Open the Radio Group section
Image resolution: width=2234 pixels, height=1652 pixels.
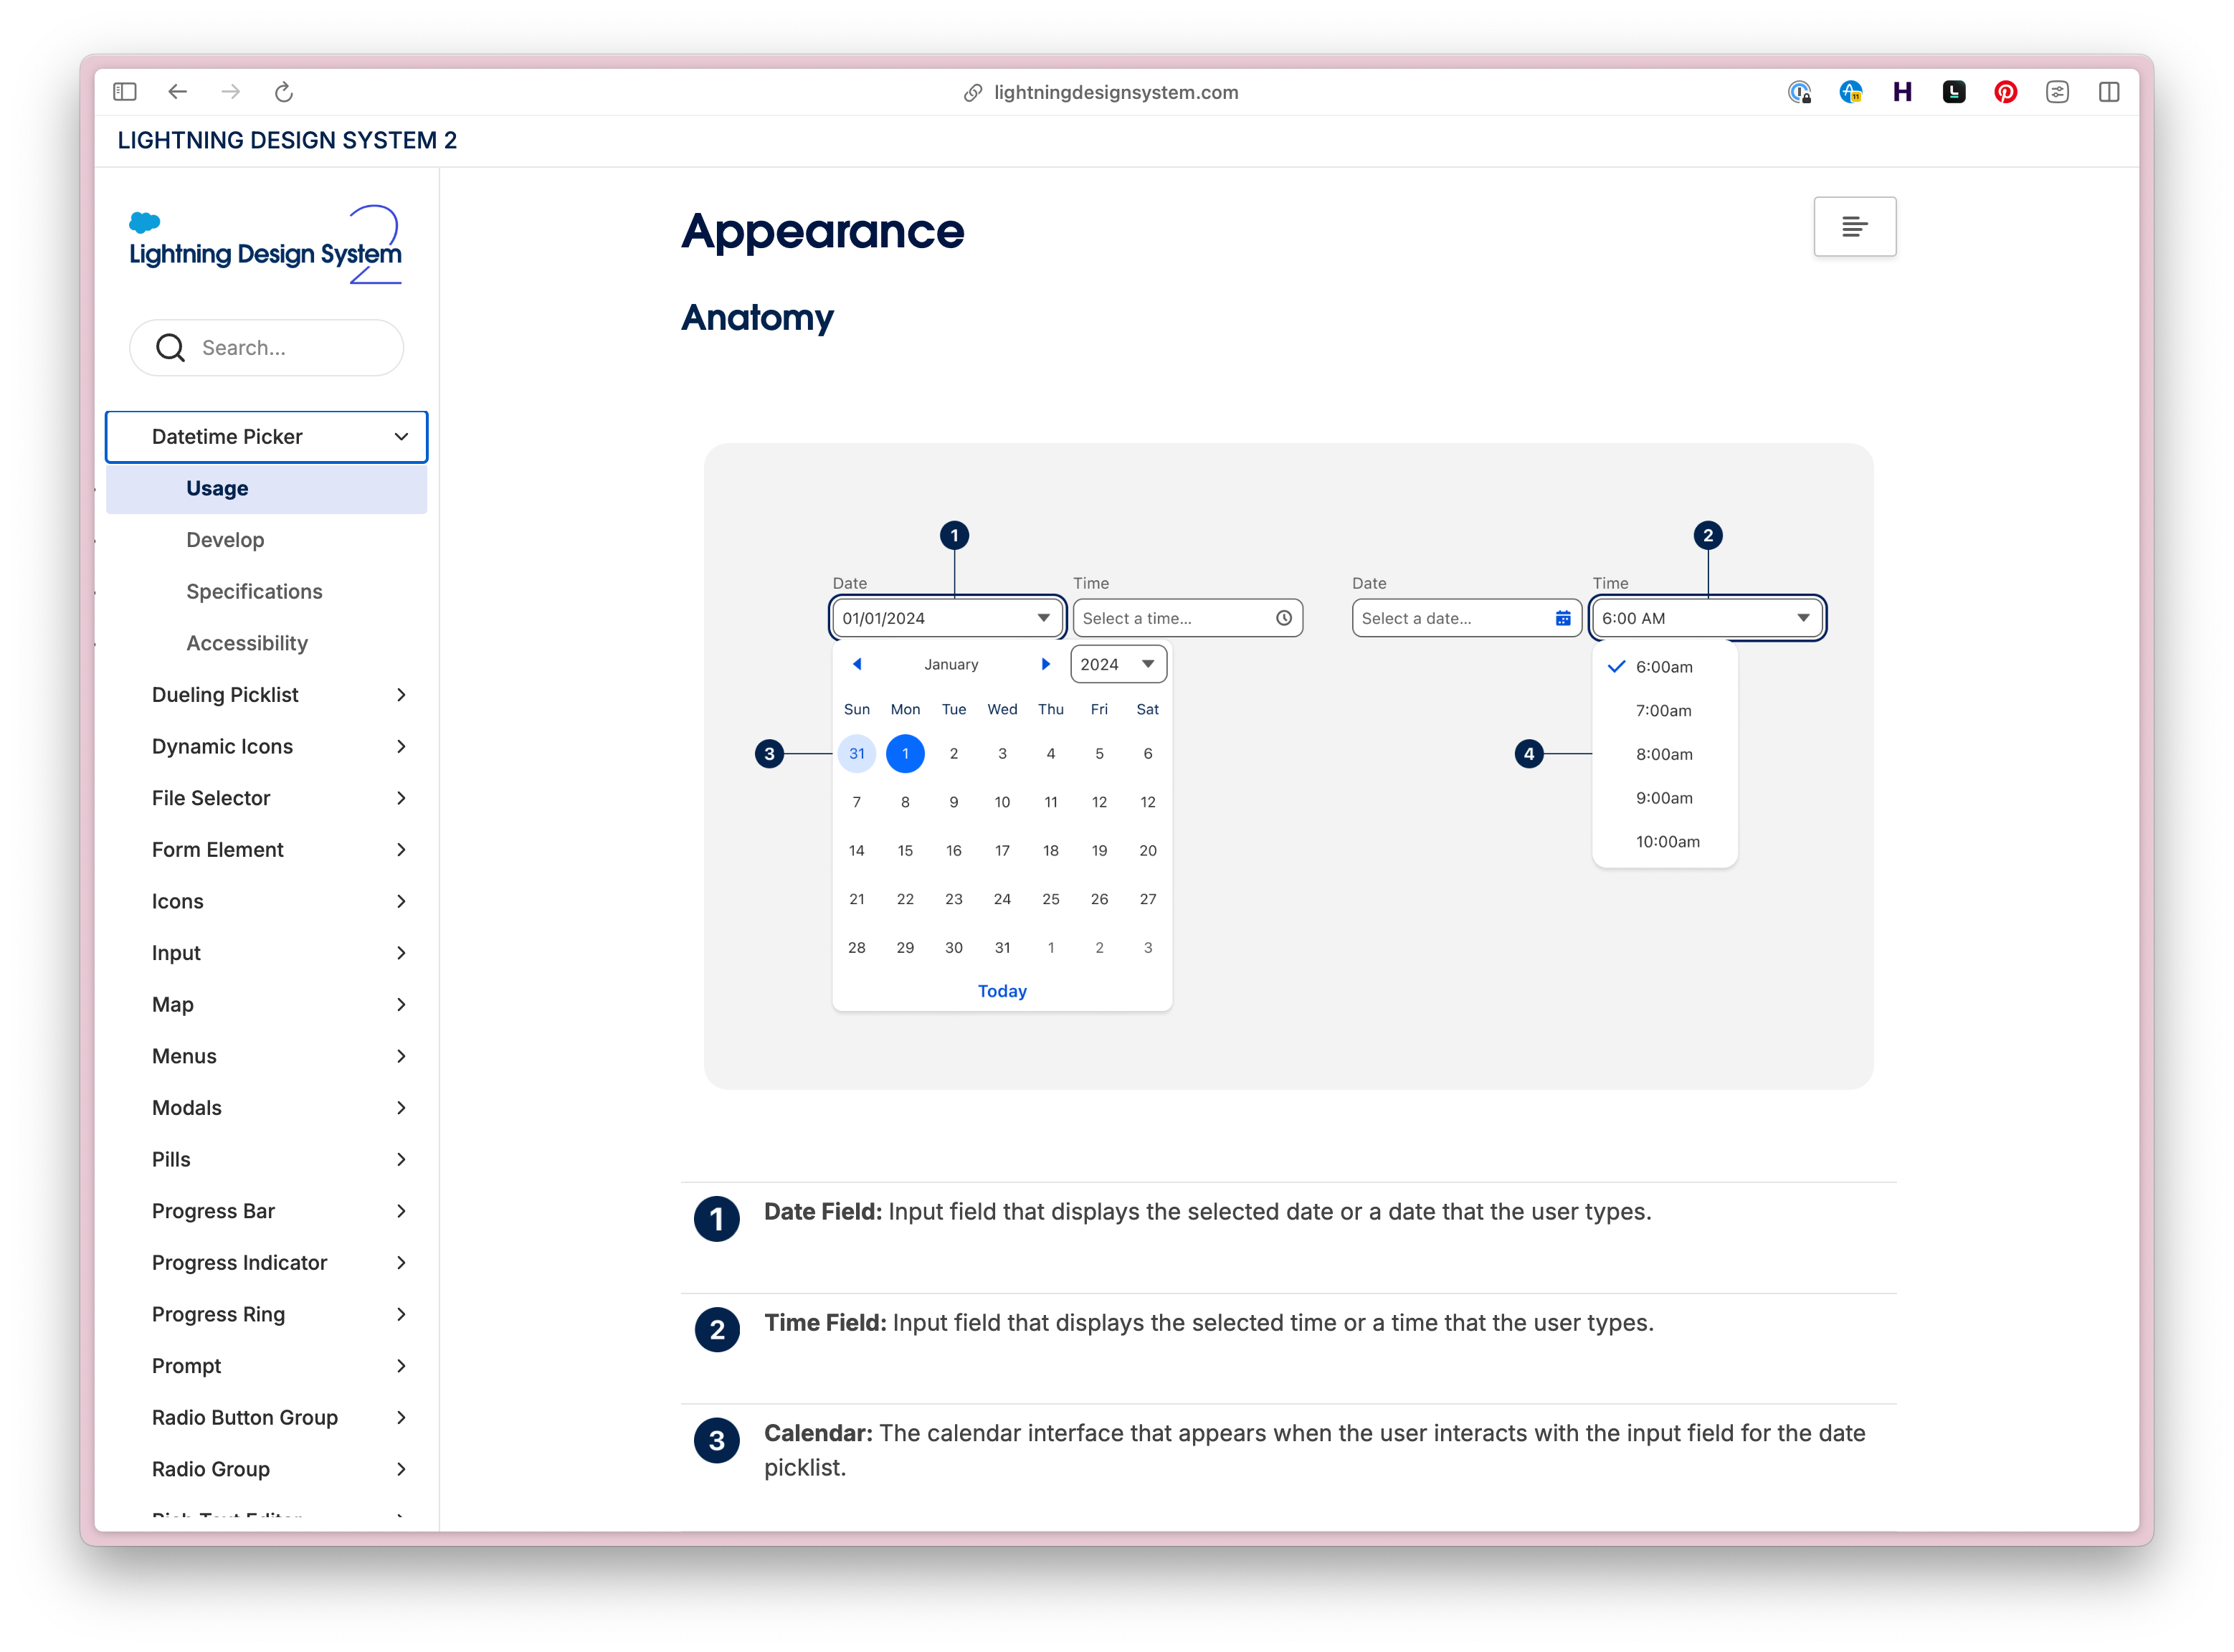click(x=267, y=1470)
